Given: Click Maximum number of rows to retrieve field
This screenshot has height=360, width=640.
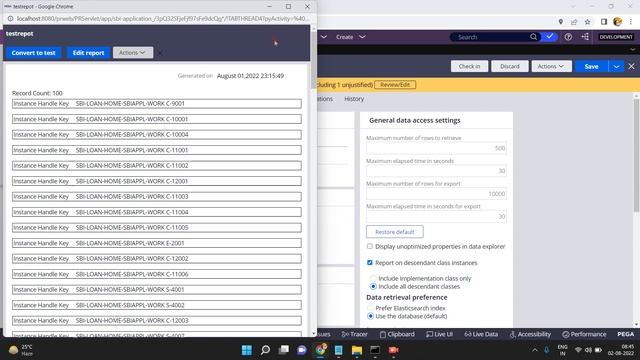Looking at the screenshot, I should pyautogui.click(x=436, y=148).
